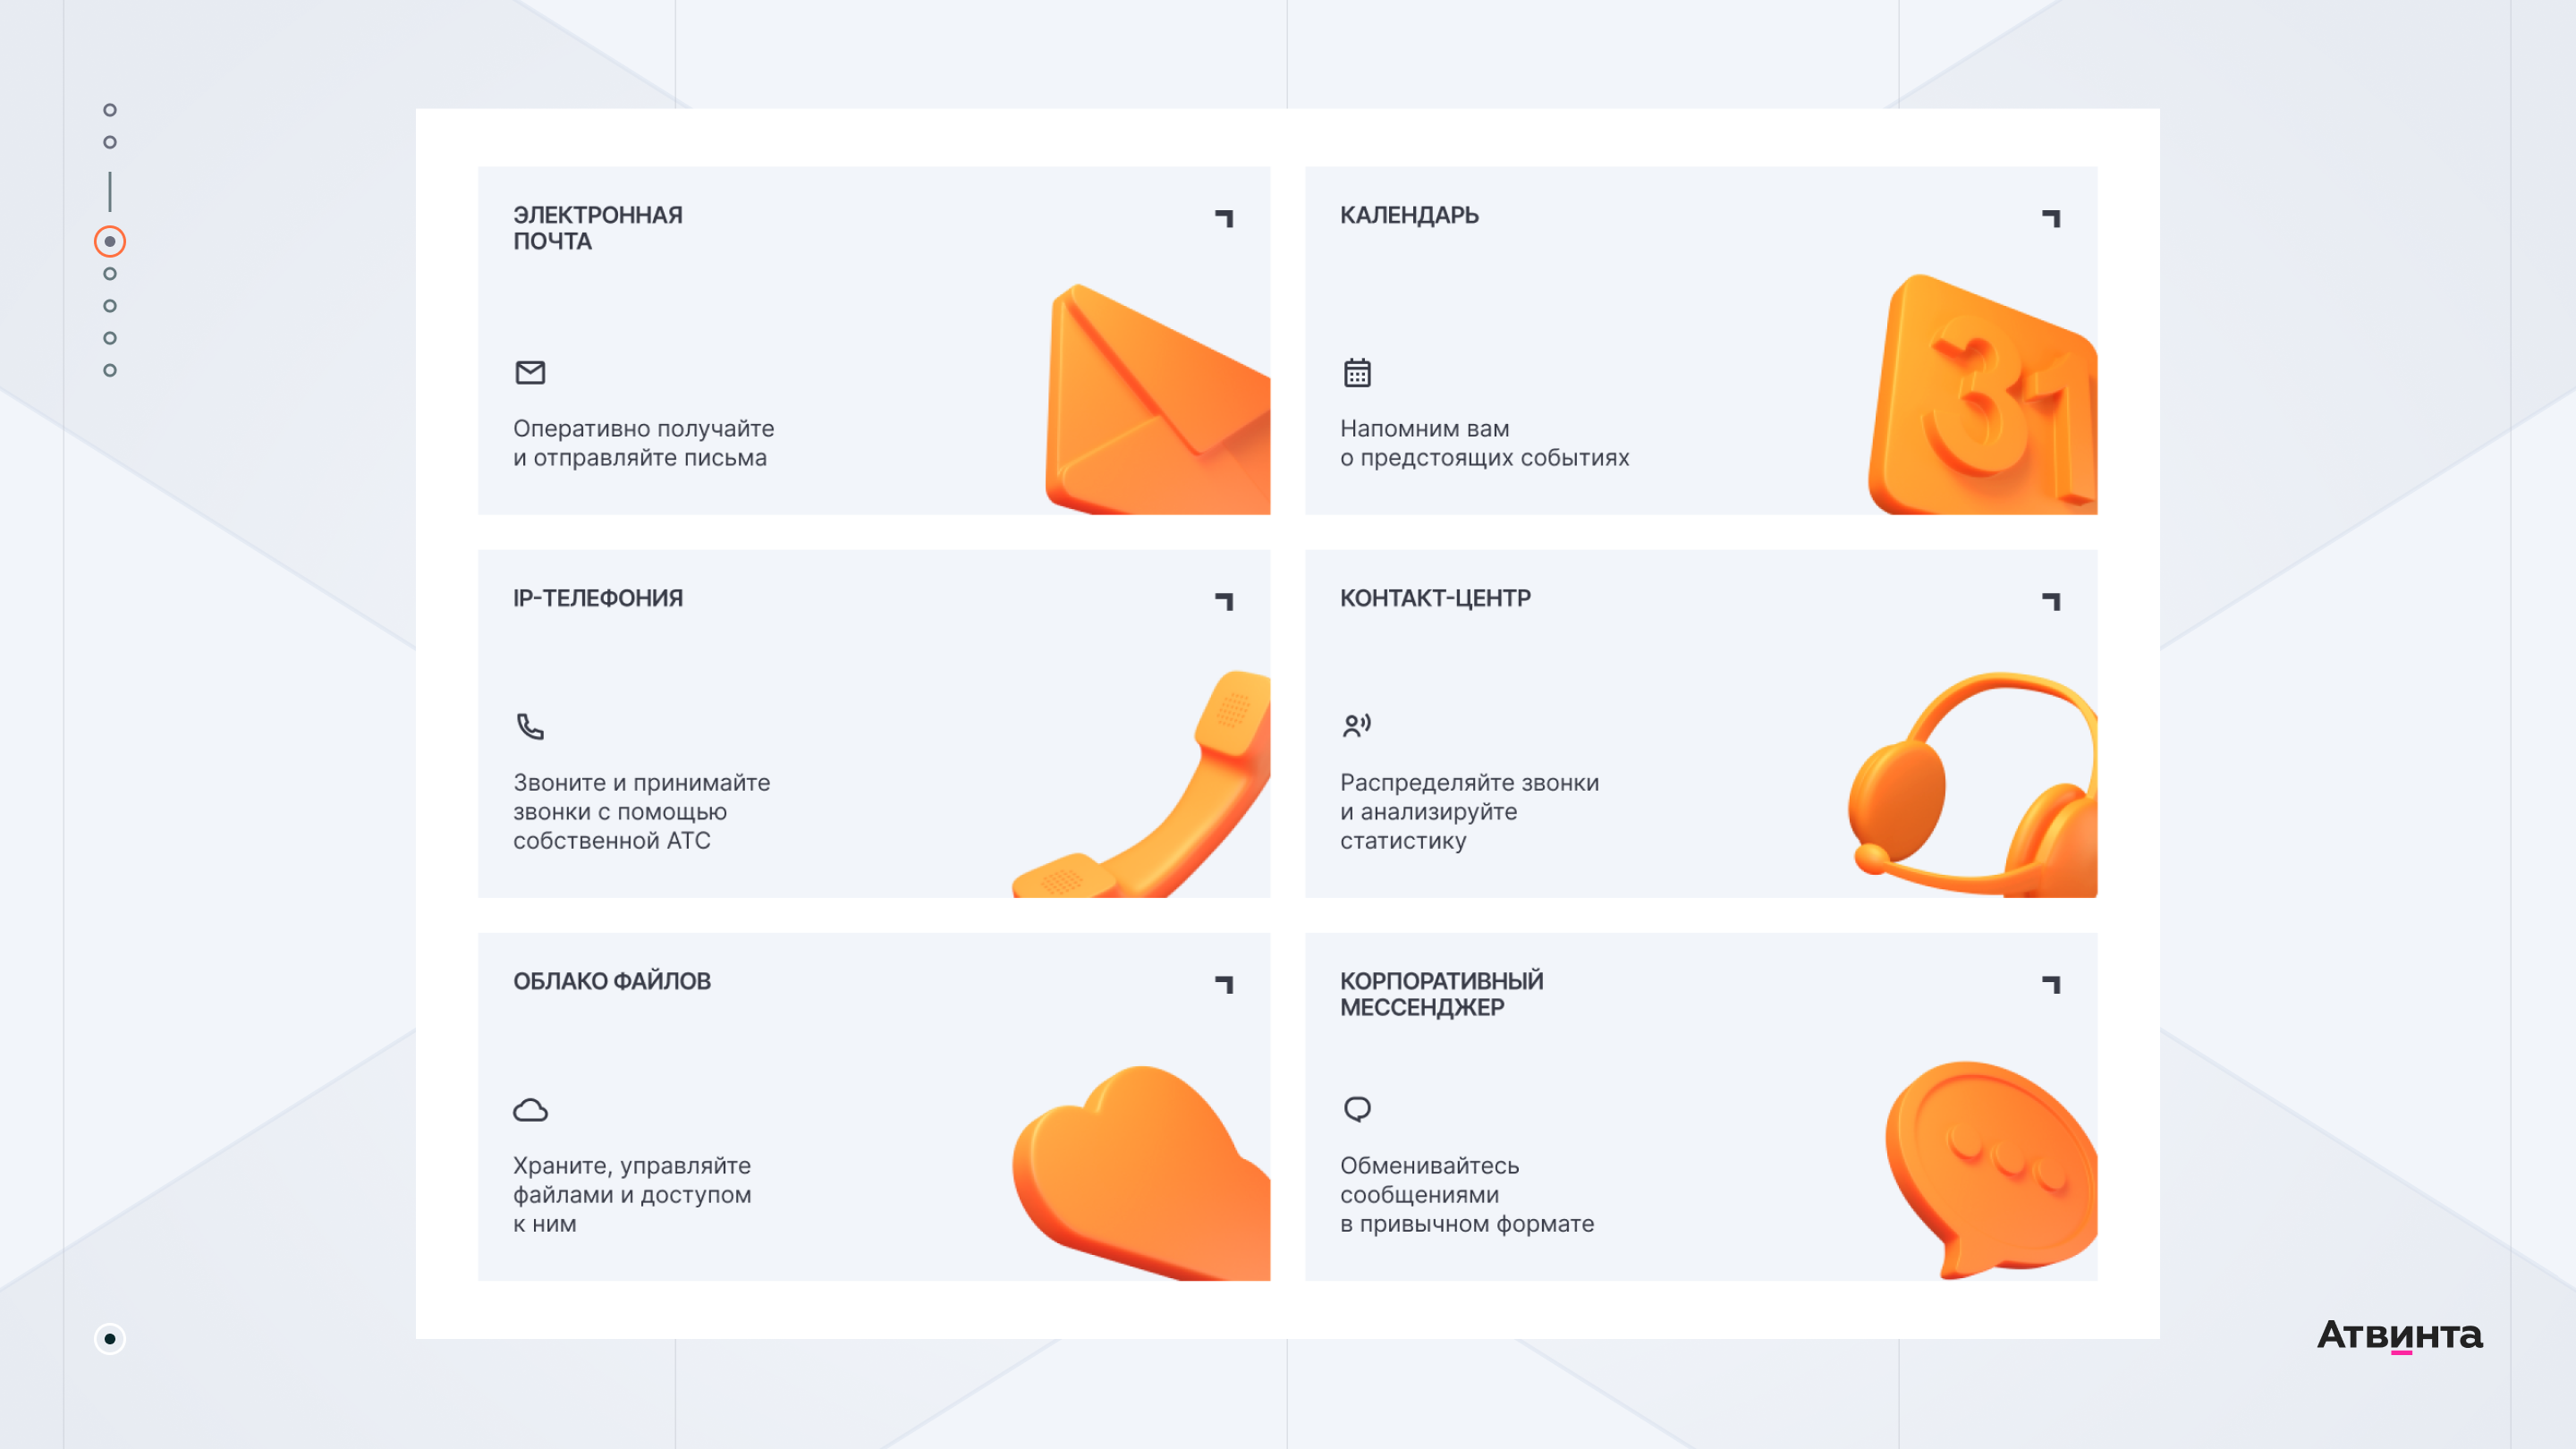Expand IP-телефония card corner arrow

coord(1224,601)
